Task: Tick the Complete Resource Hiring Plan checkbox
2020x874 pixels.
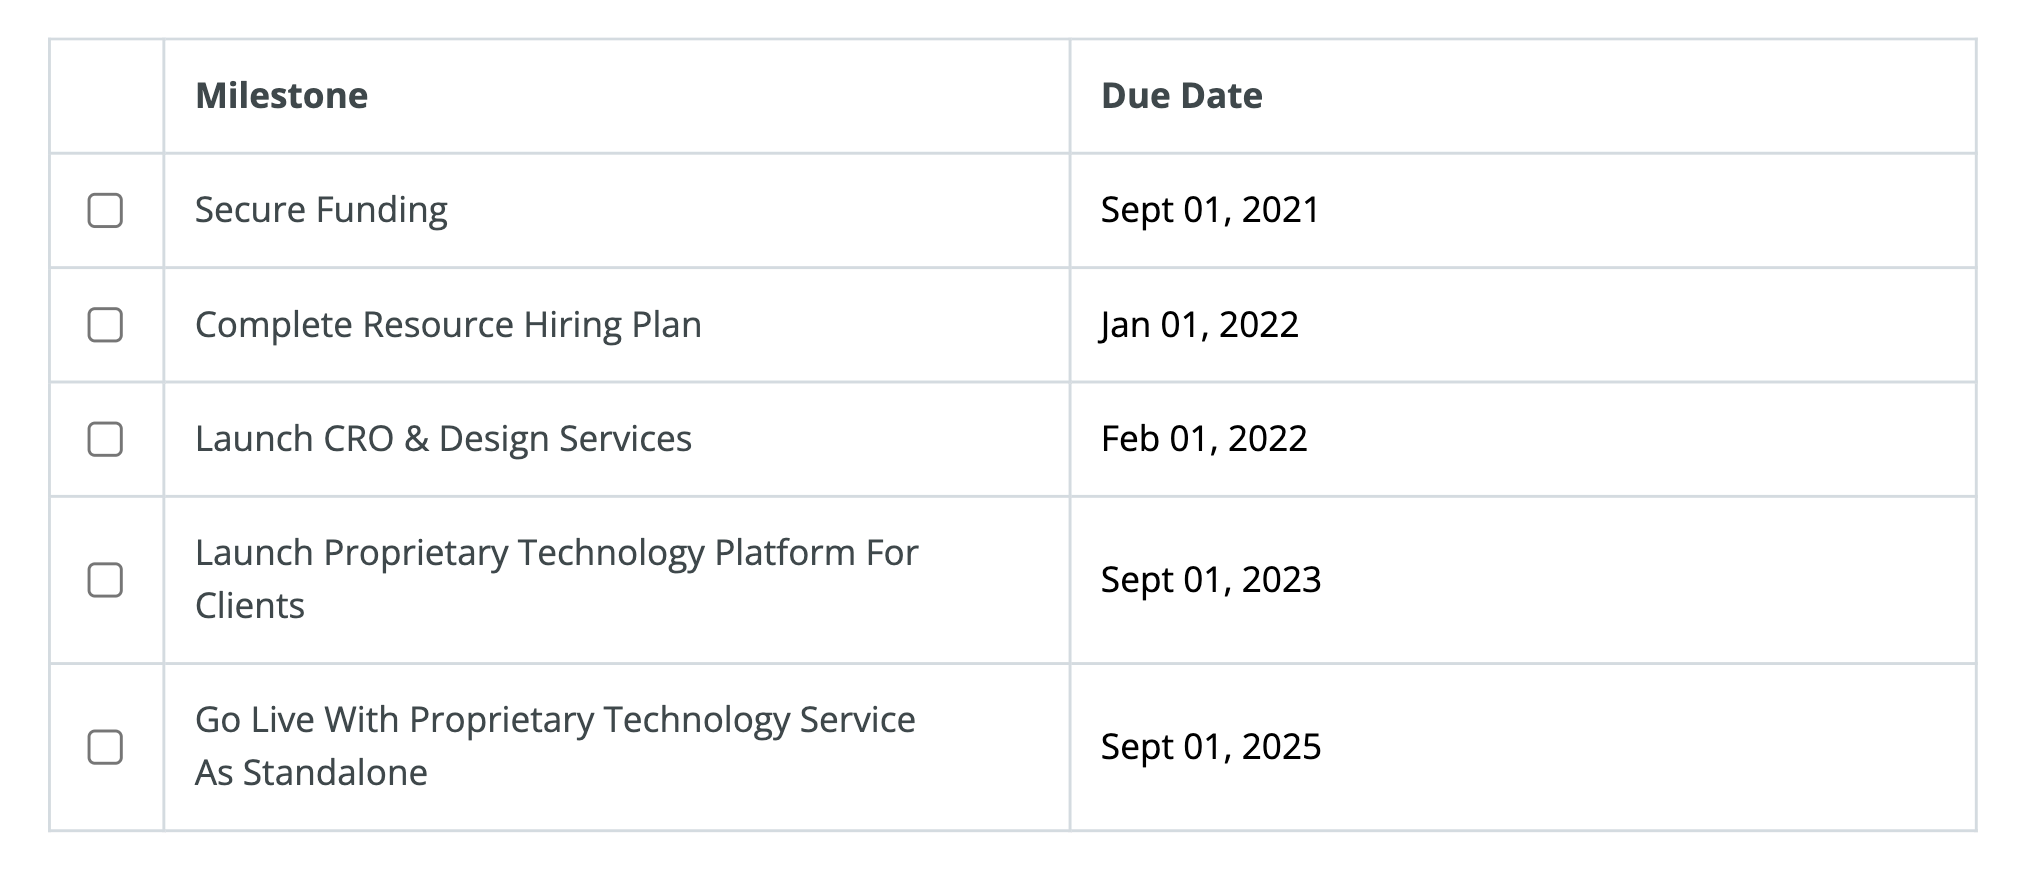Action: tap(105, 325)
